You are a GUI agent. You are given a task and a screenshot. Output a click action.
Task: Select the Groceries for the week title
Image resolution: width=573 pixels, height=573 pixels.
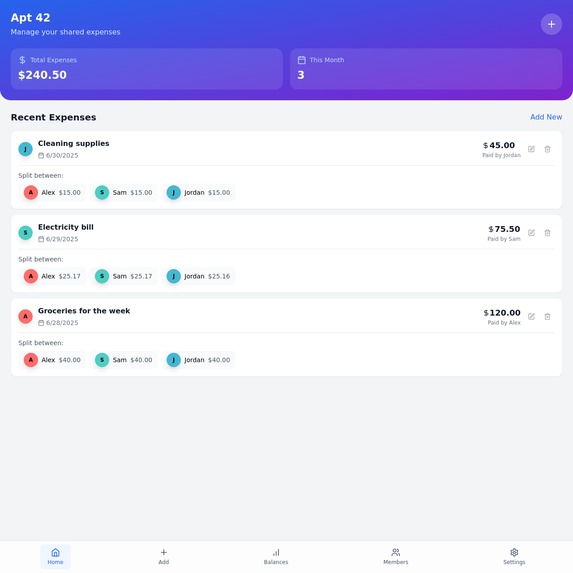click(84, 311)
